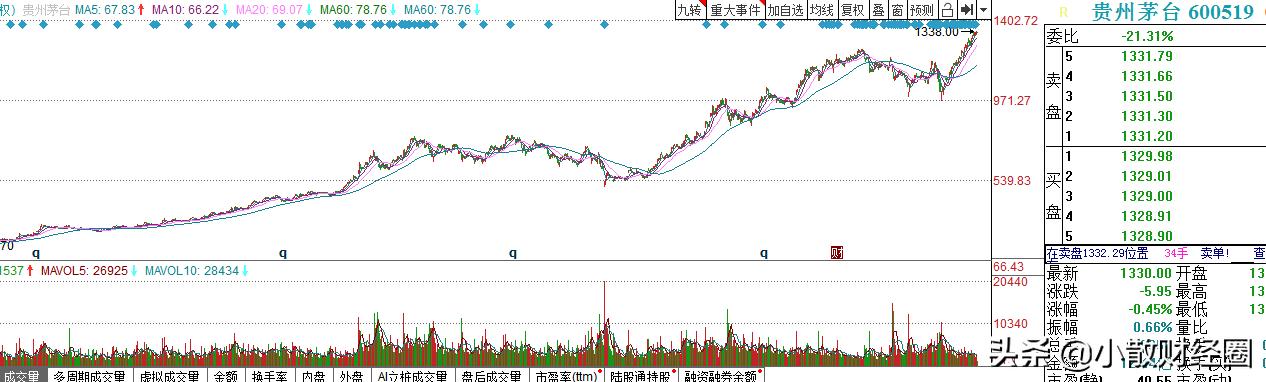The width and height of the screenshot is (1266, 382).
Task: Click the 涨幅 -0.45% value
Action: (x=1150, y=310)
